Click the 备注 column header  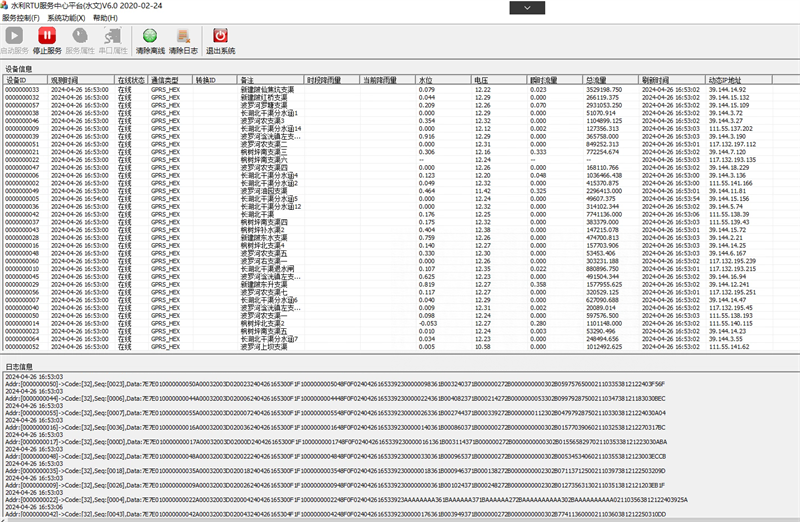(270, 80)
